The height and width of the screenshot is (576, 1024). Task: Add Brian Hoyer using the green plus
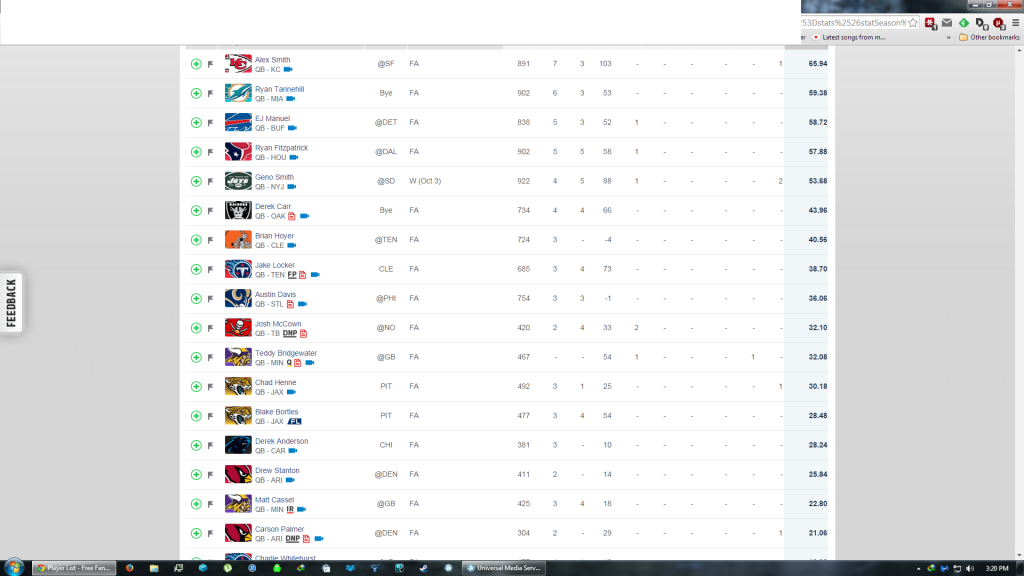[x=196, y=240]
